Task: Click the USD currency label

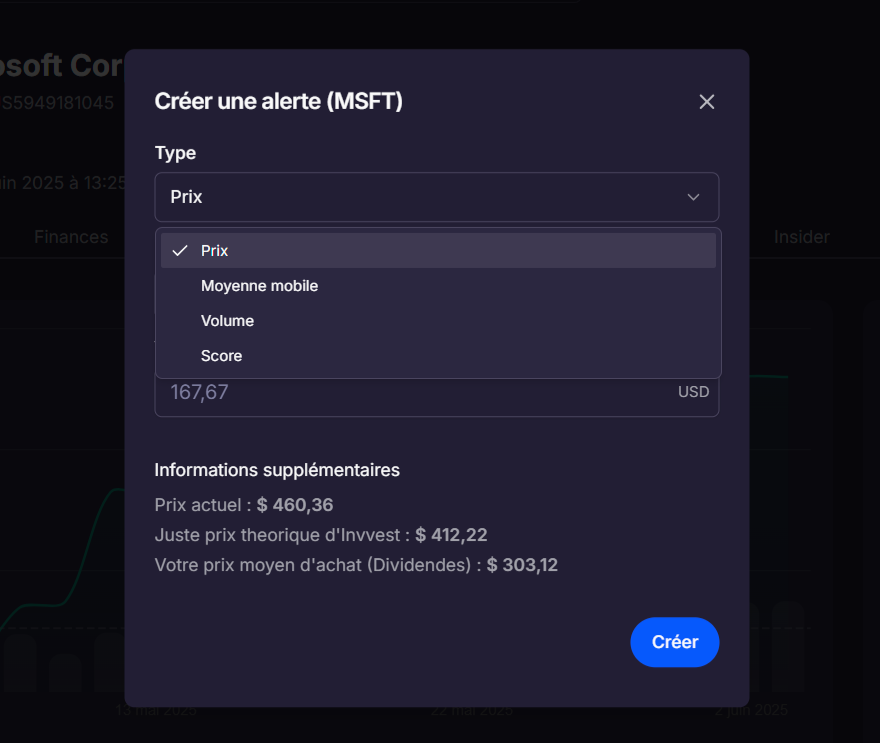Action: [x=693, y=392]
